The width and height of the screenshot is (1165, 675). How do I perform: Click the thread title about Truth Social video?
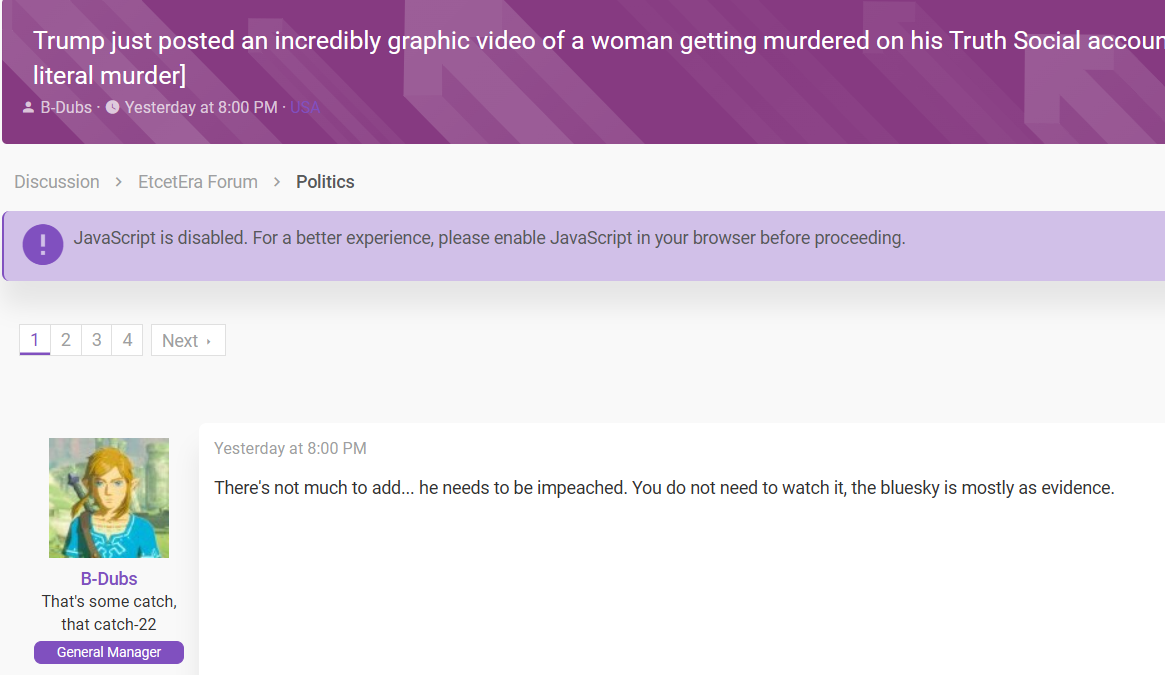point(598,58)
